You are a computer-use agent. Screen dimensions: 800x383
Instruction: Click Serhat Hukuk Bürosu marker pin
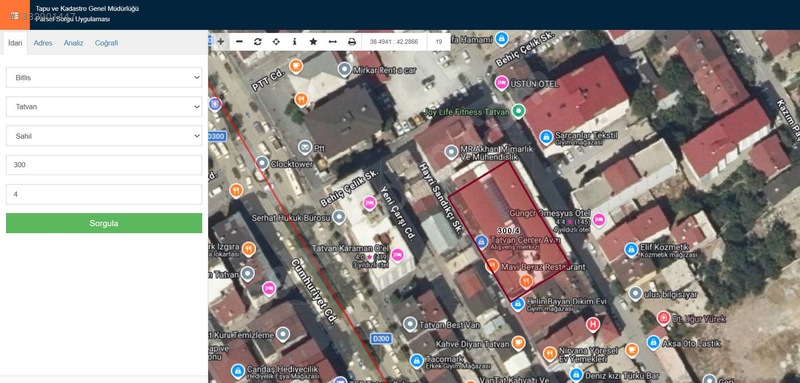339,218
